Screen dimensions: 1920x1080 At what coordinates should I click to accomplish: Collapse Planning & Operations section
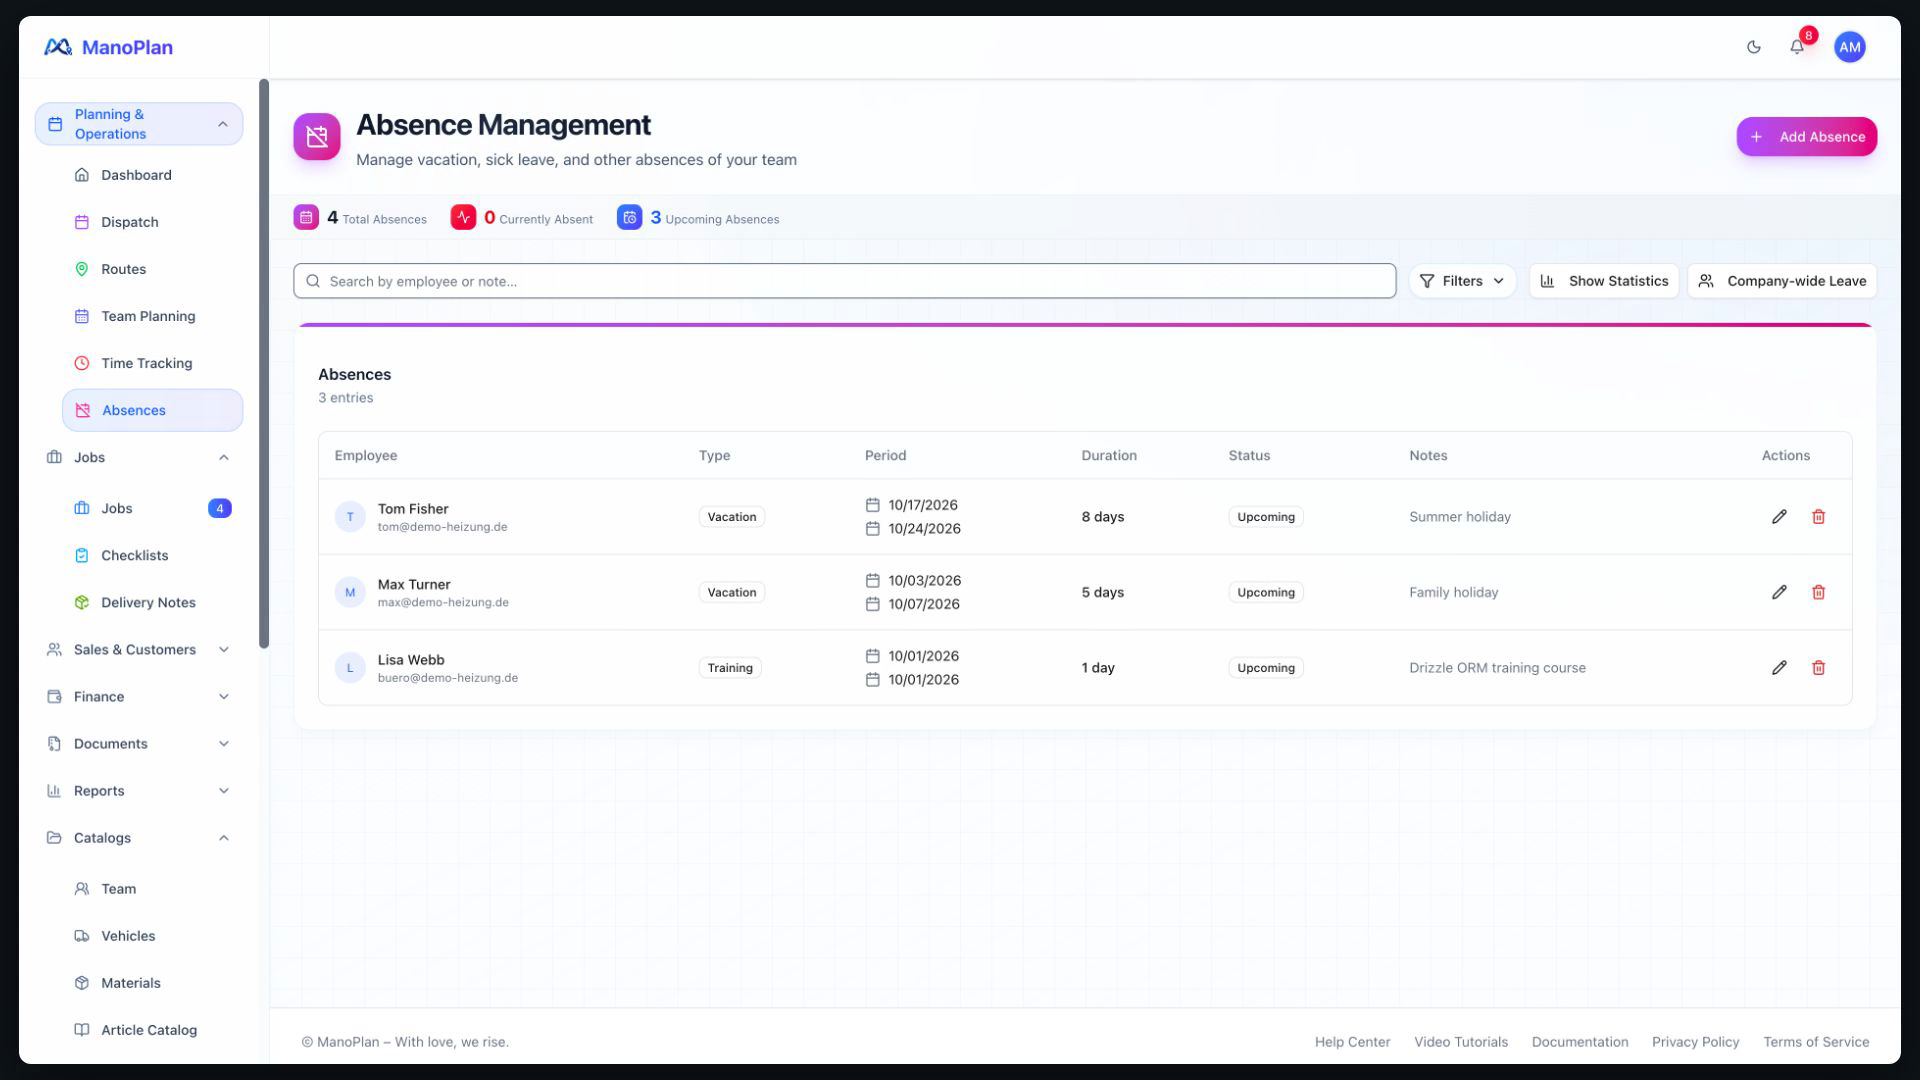139,124
